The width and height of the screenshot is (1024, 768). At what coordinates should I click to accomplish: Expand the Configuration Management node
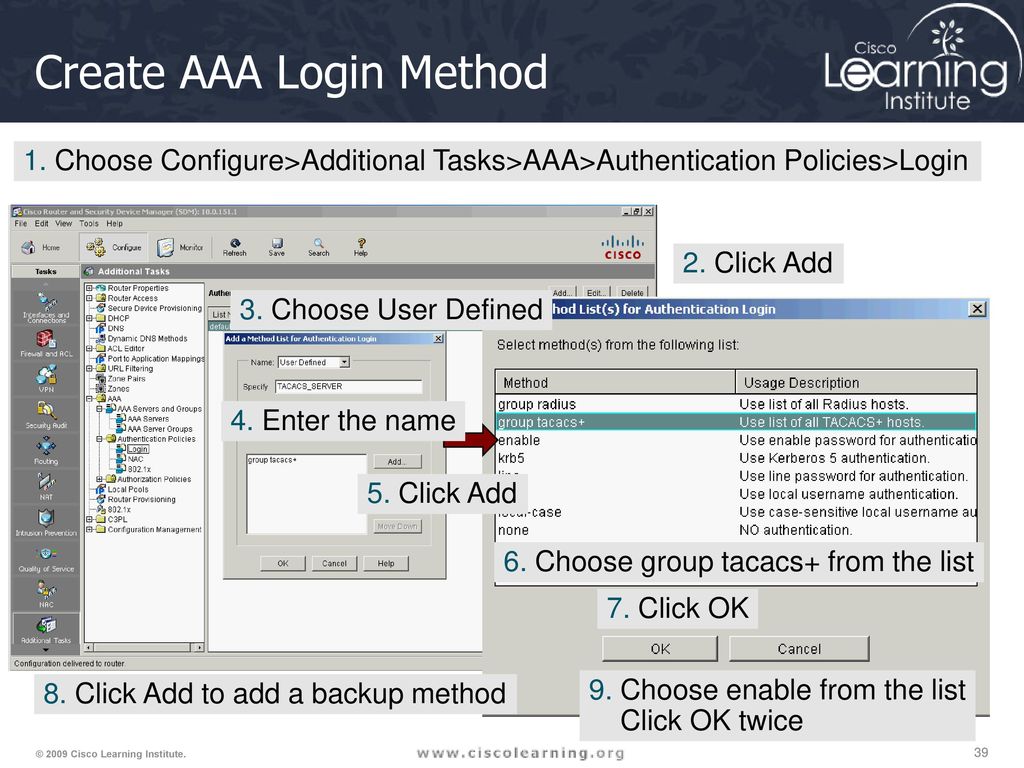[89, 529]
